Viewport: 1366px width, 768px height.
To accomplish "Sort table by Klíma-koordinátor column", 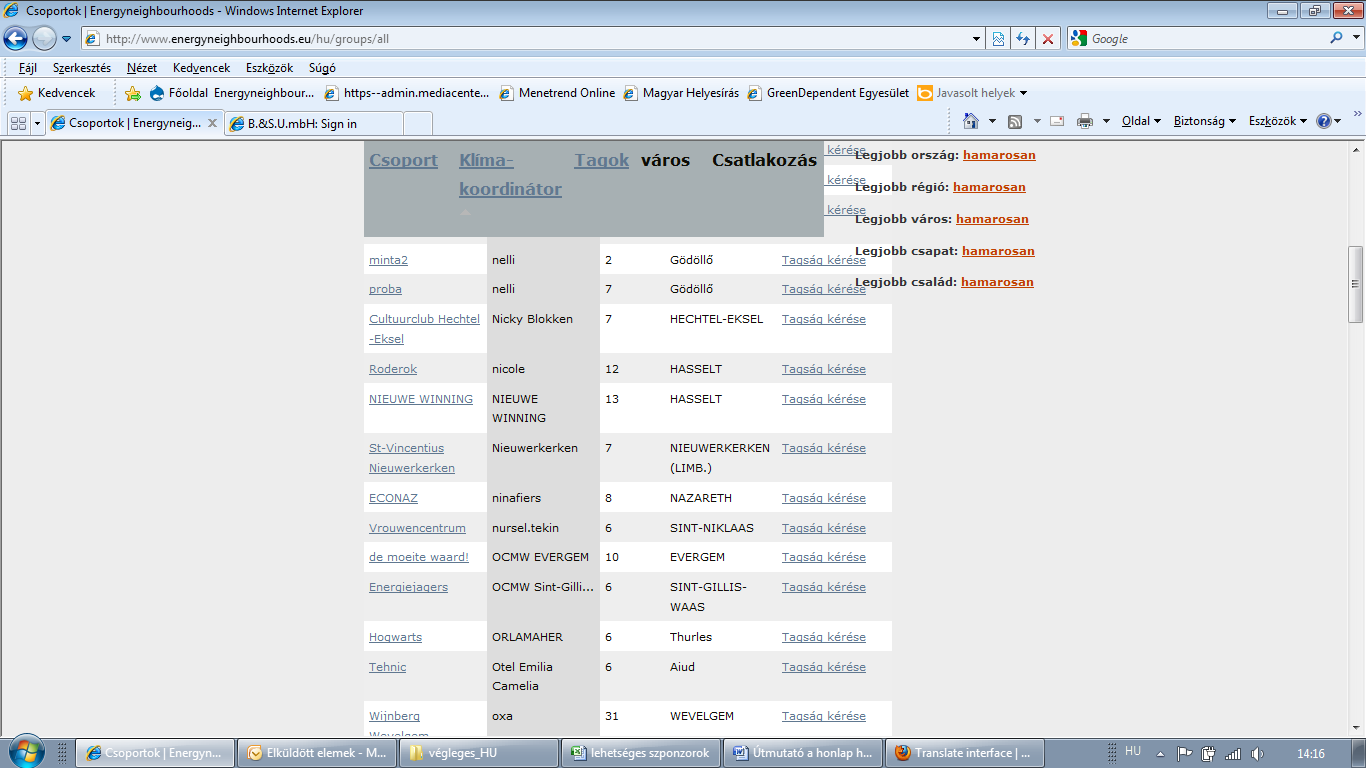I will tap(510, 175).
